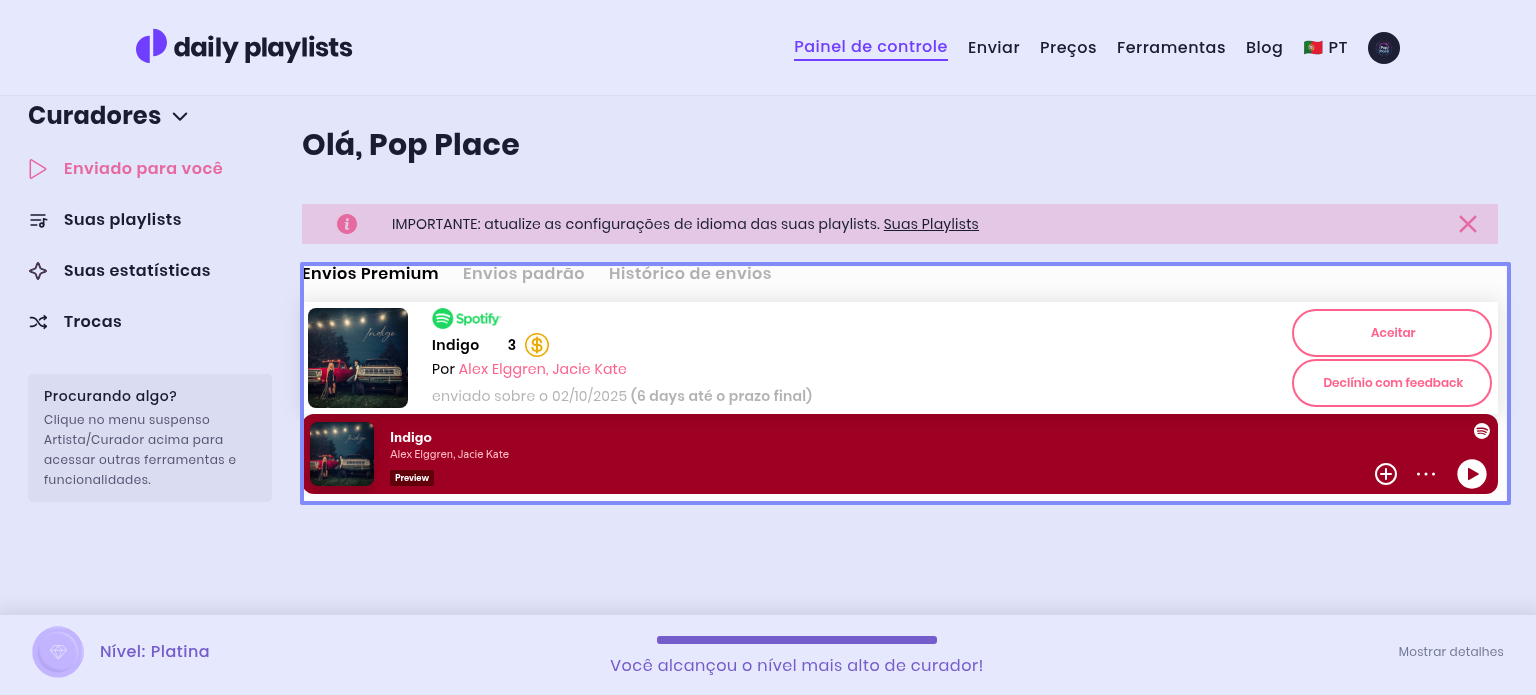Open the Suas Playlists link in banner
1536x695 pixels.
click(930, 224)
